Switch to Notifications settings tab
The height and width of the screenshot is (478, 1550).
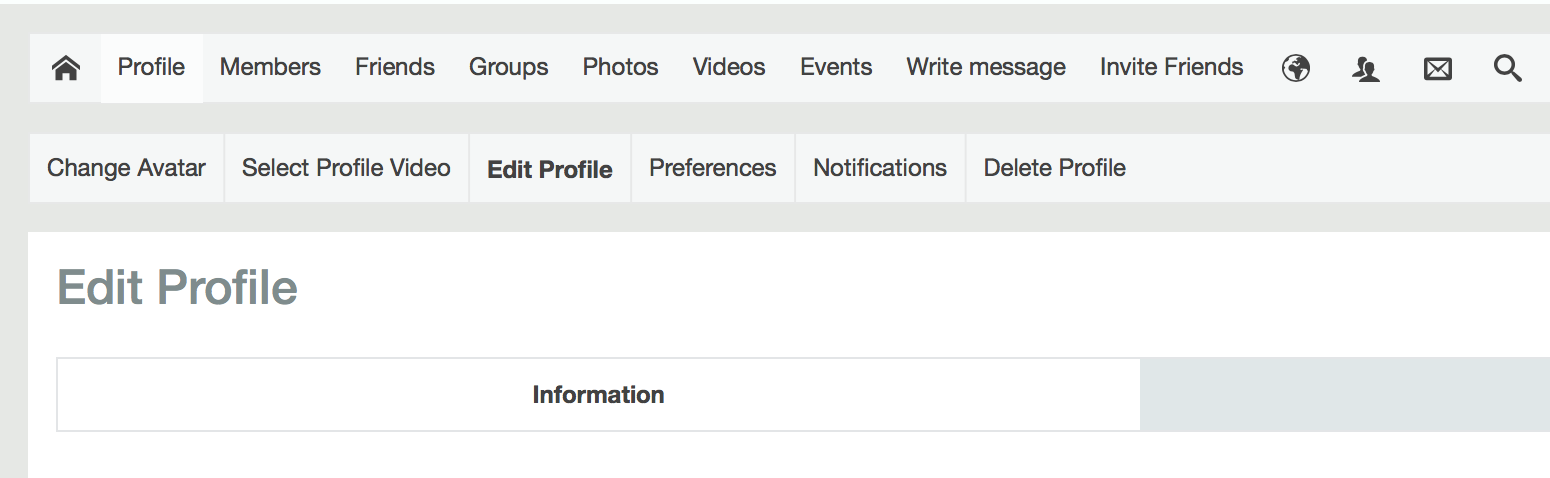(880, 168)
